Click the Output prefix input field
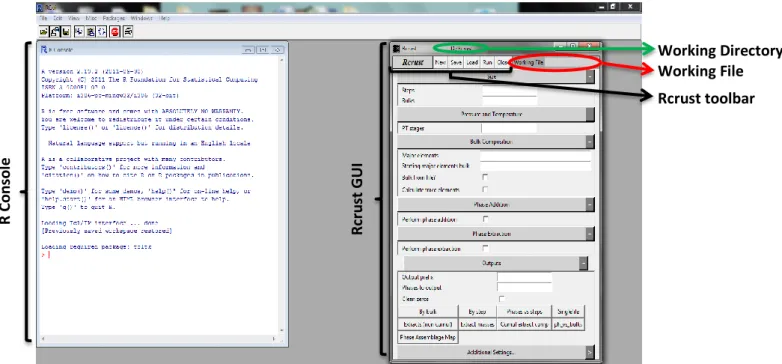The height and width of the screenshot is (364, 782). 525,277
